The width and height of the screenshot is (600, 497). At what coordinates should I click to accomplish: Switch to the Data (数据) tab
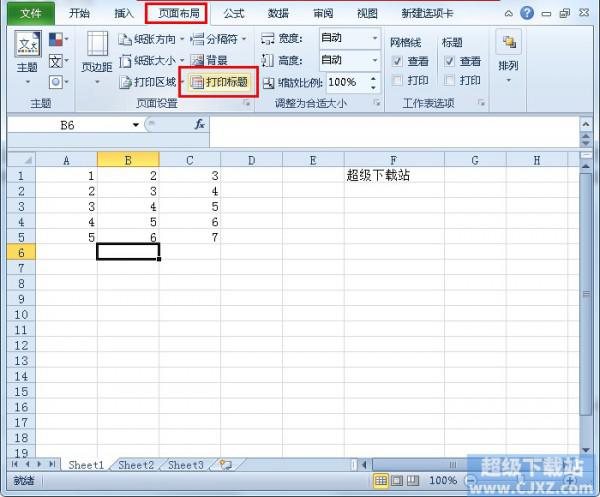point(279,14)
